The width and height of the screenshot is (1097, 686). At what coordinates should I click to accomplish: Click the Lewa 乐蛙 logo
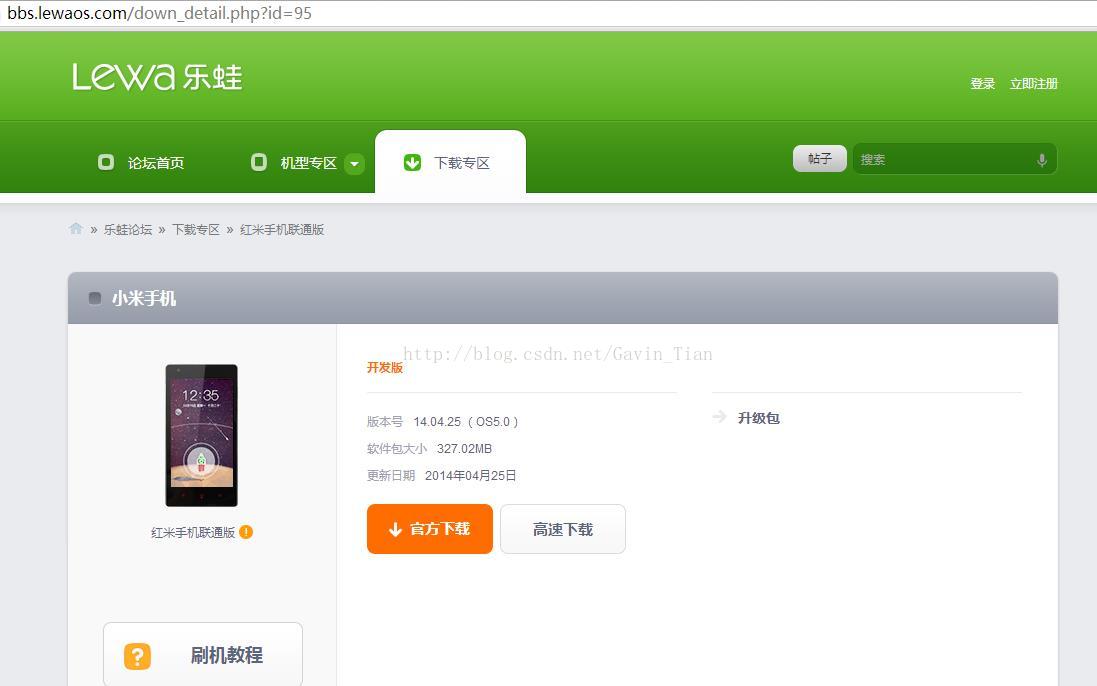pos(157,77)
